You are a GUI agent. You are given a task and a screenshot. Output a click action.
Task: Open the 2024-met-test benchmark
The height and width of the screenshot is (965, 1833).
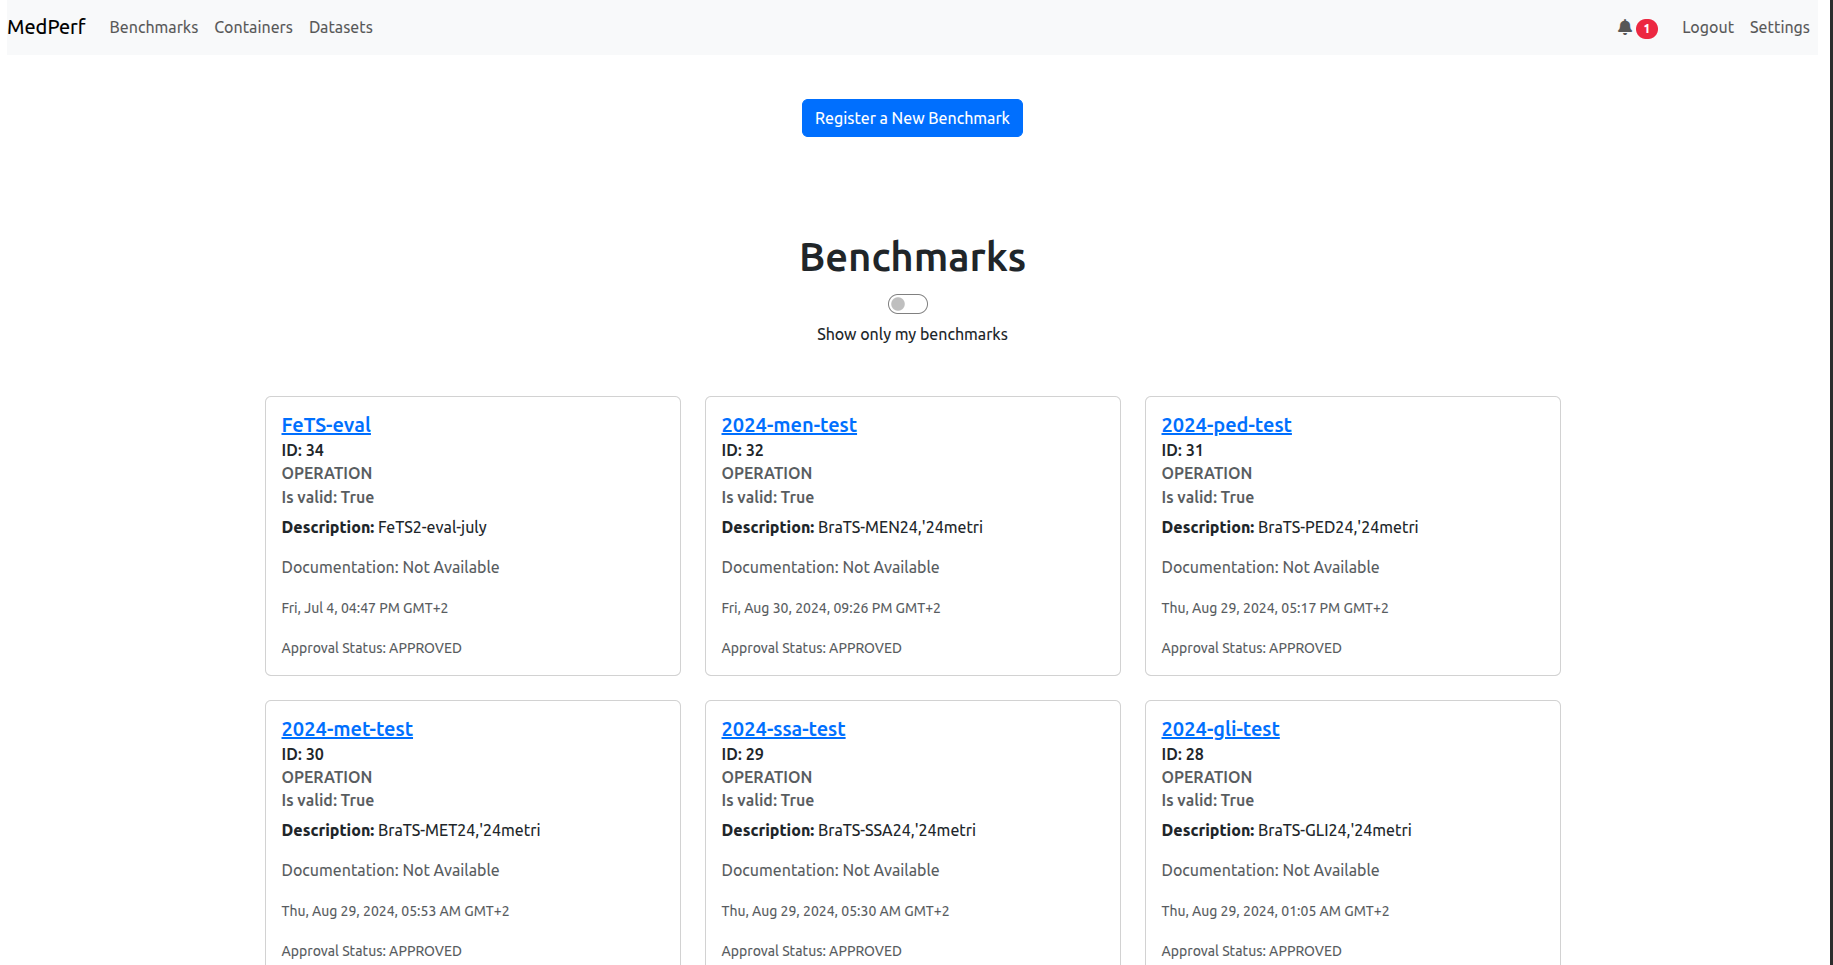click(x=347, y=729)
